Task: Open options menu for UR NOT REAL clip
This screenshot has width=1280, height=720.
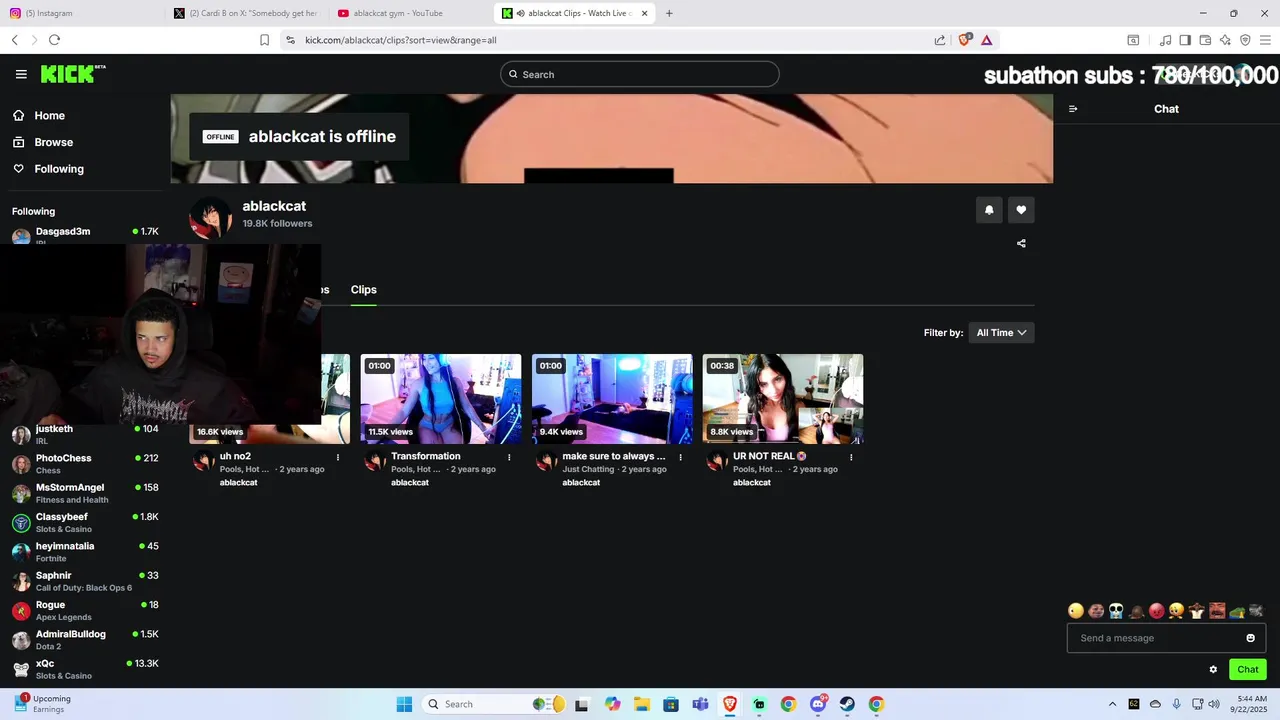Action: tap(851, 457)
